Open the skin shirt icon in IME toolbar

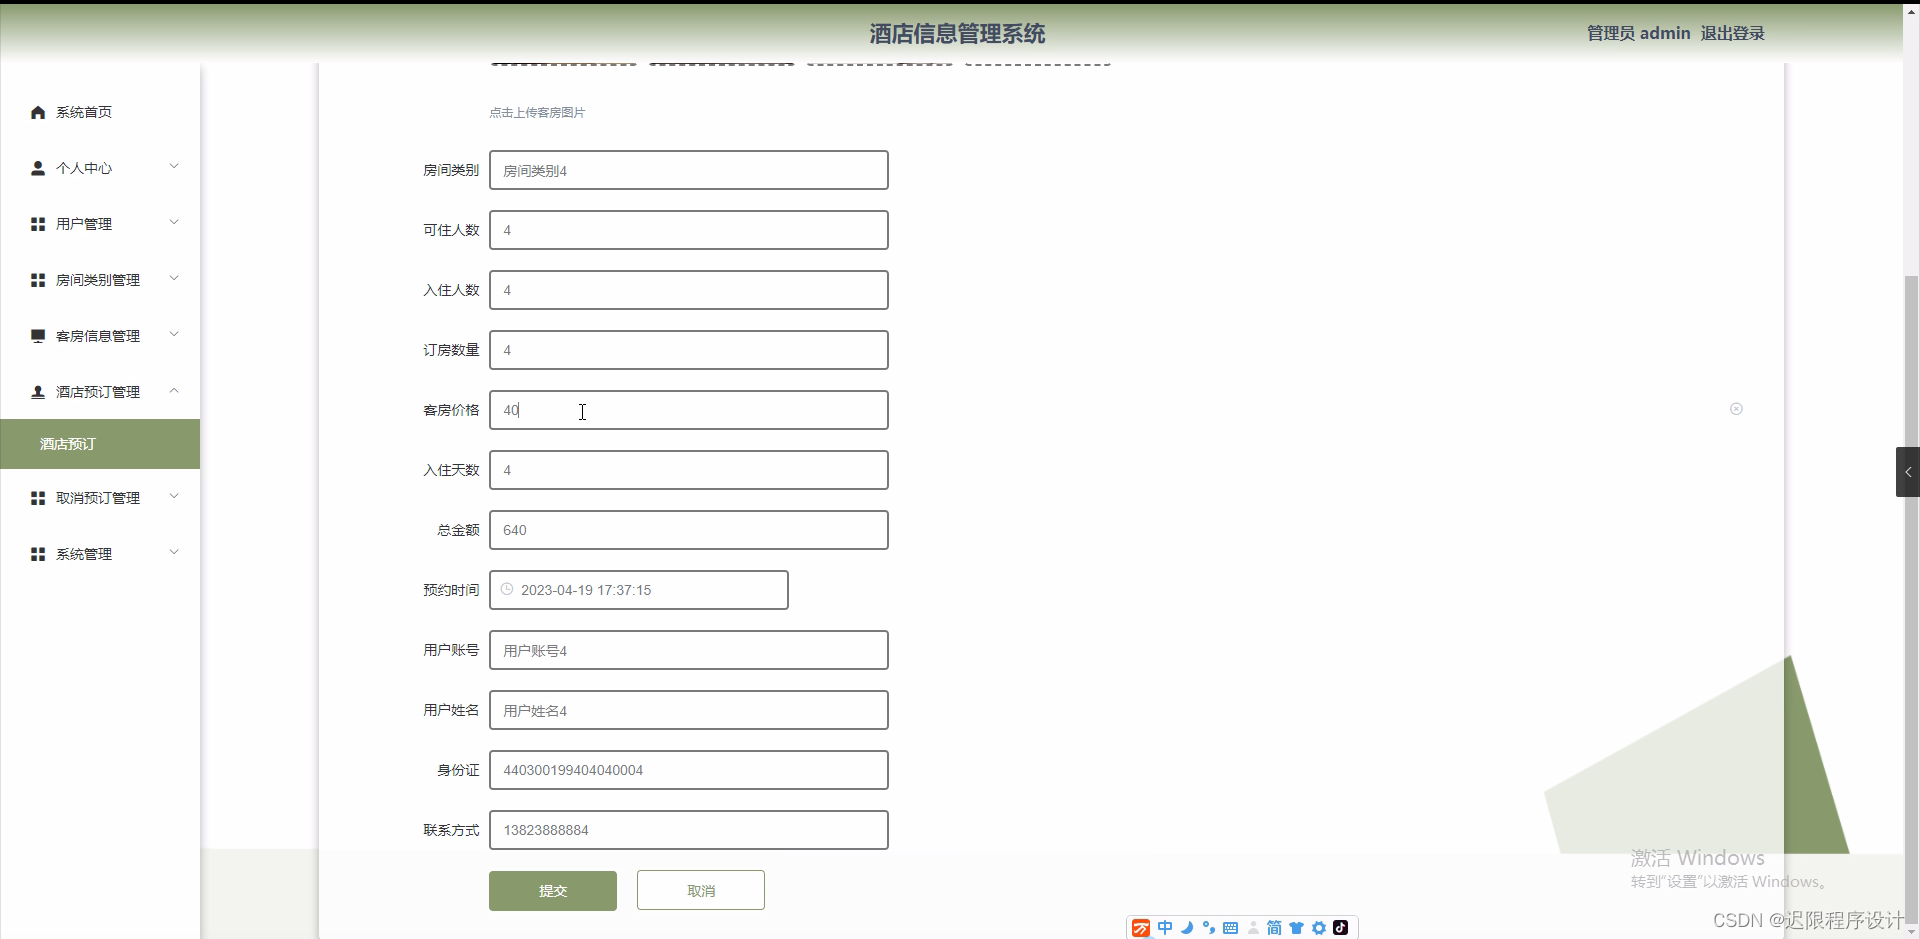(x=1297, y=928)
